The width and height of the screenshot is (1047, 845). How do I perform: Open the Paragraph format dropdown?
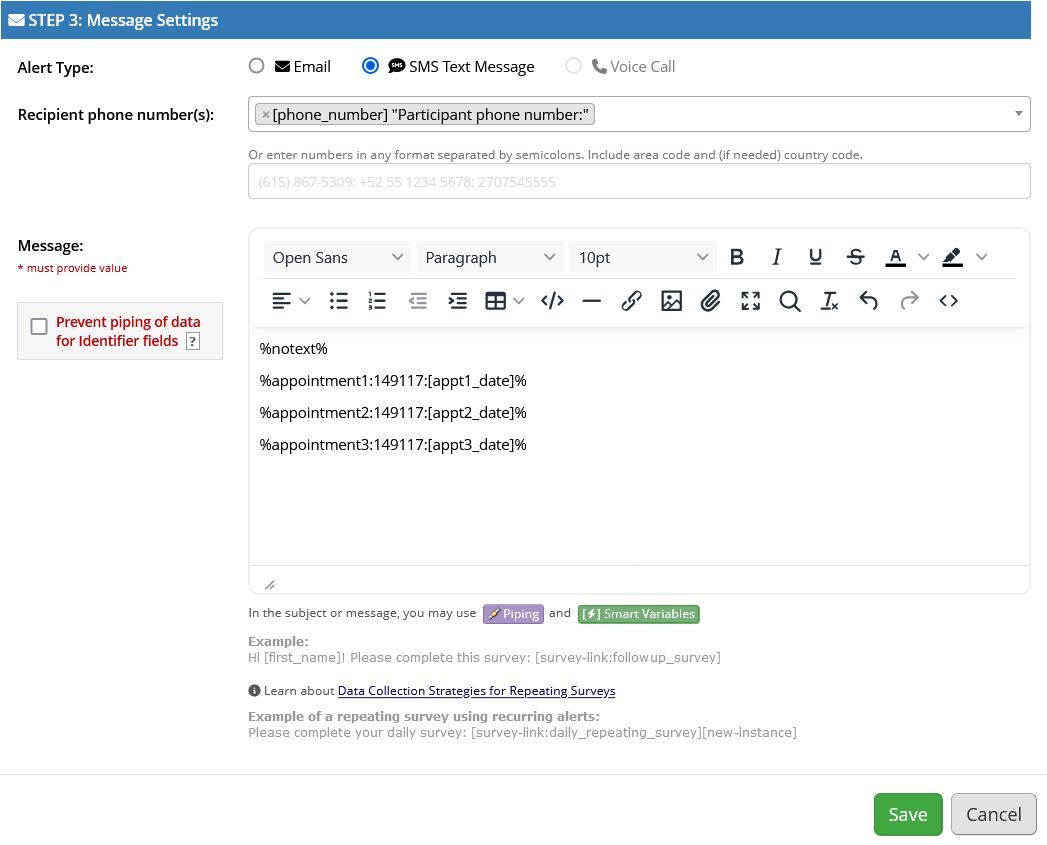[x=490, y=257]
